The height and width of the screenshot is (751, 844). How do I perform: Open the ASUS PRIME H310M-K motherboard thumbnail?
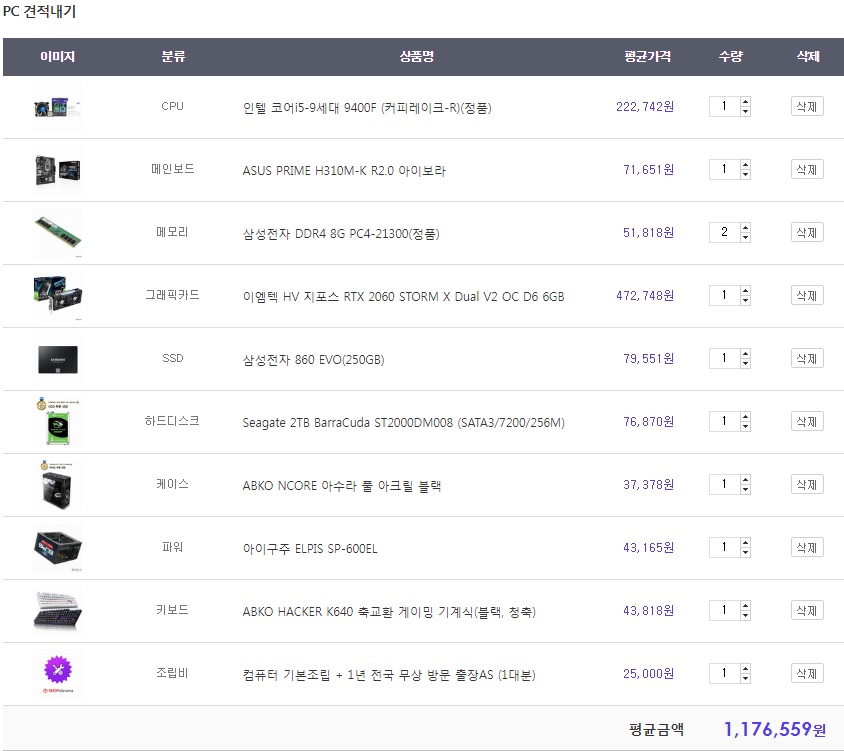pos(57,169)
